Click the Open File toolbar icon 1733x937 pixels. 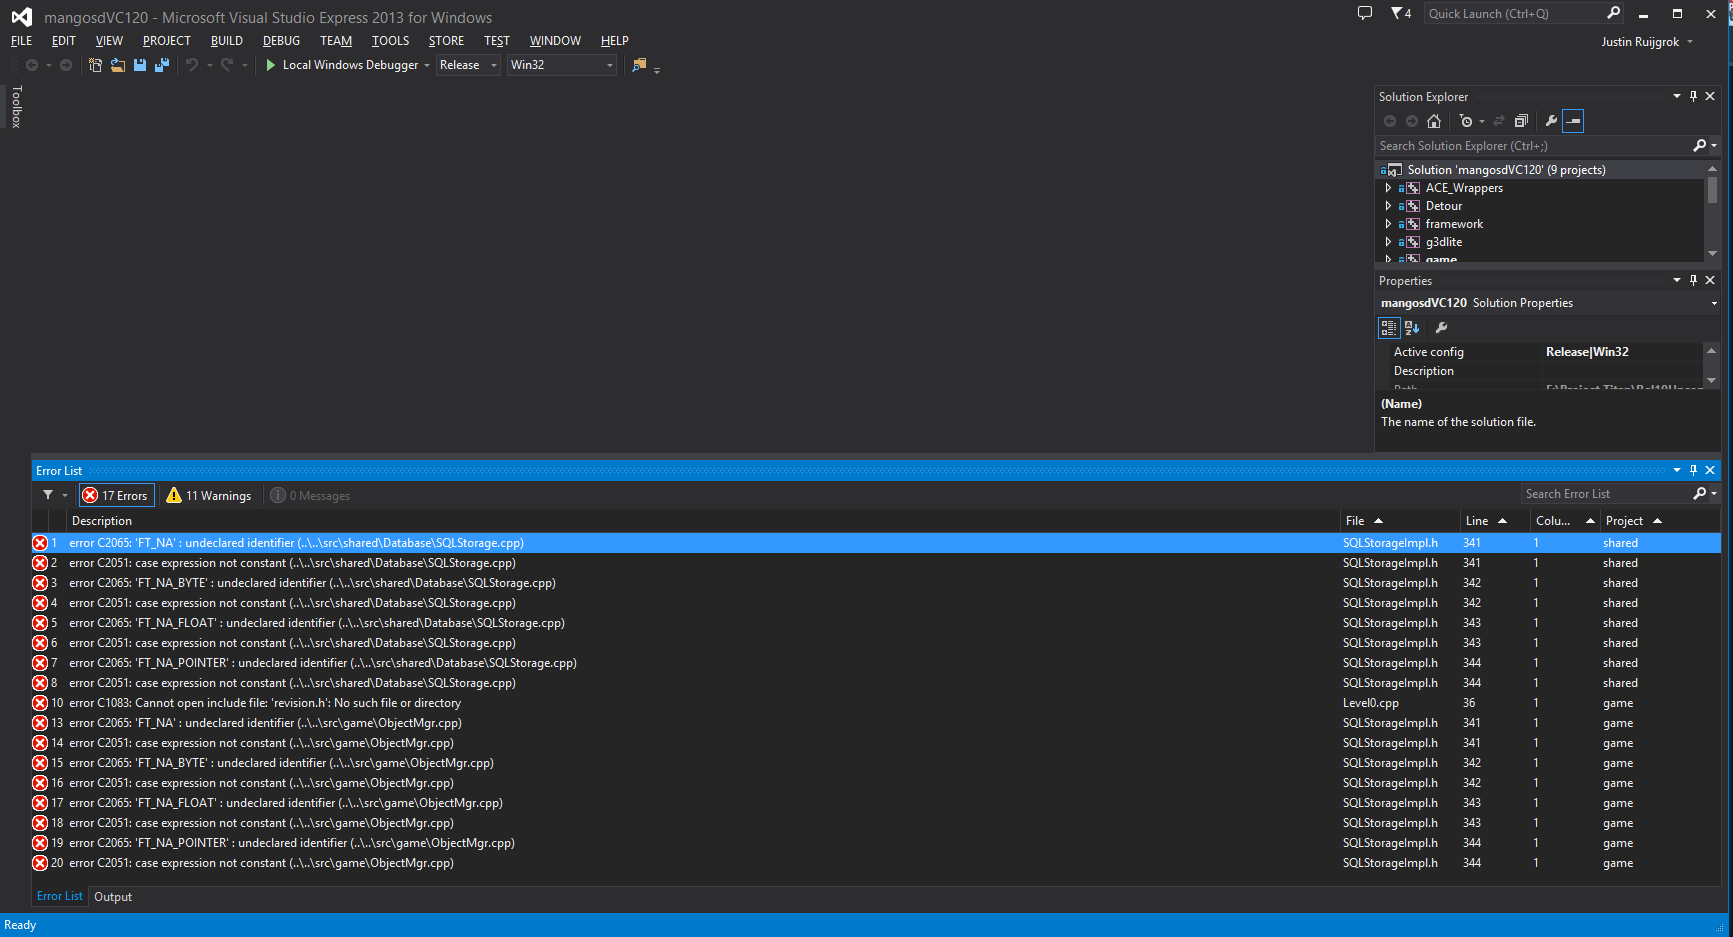118,65
